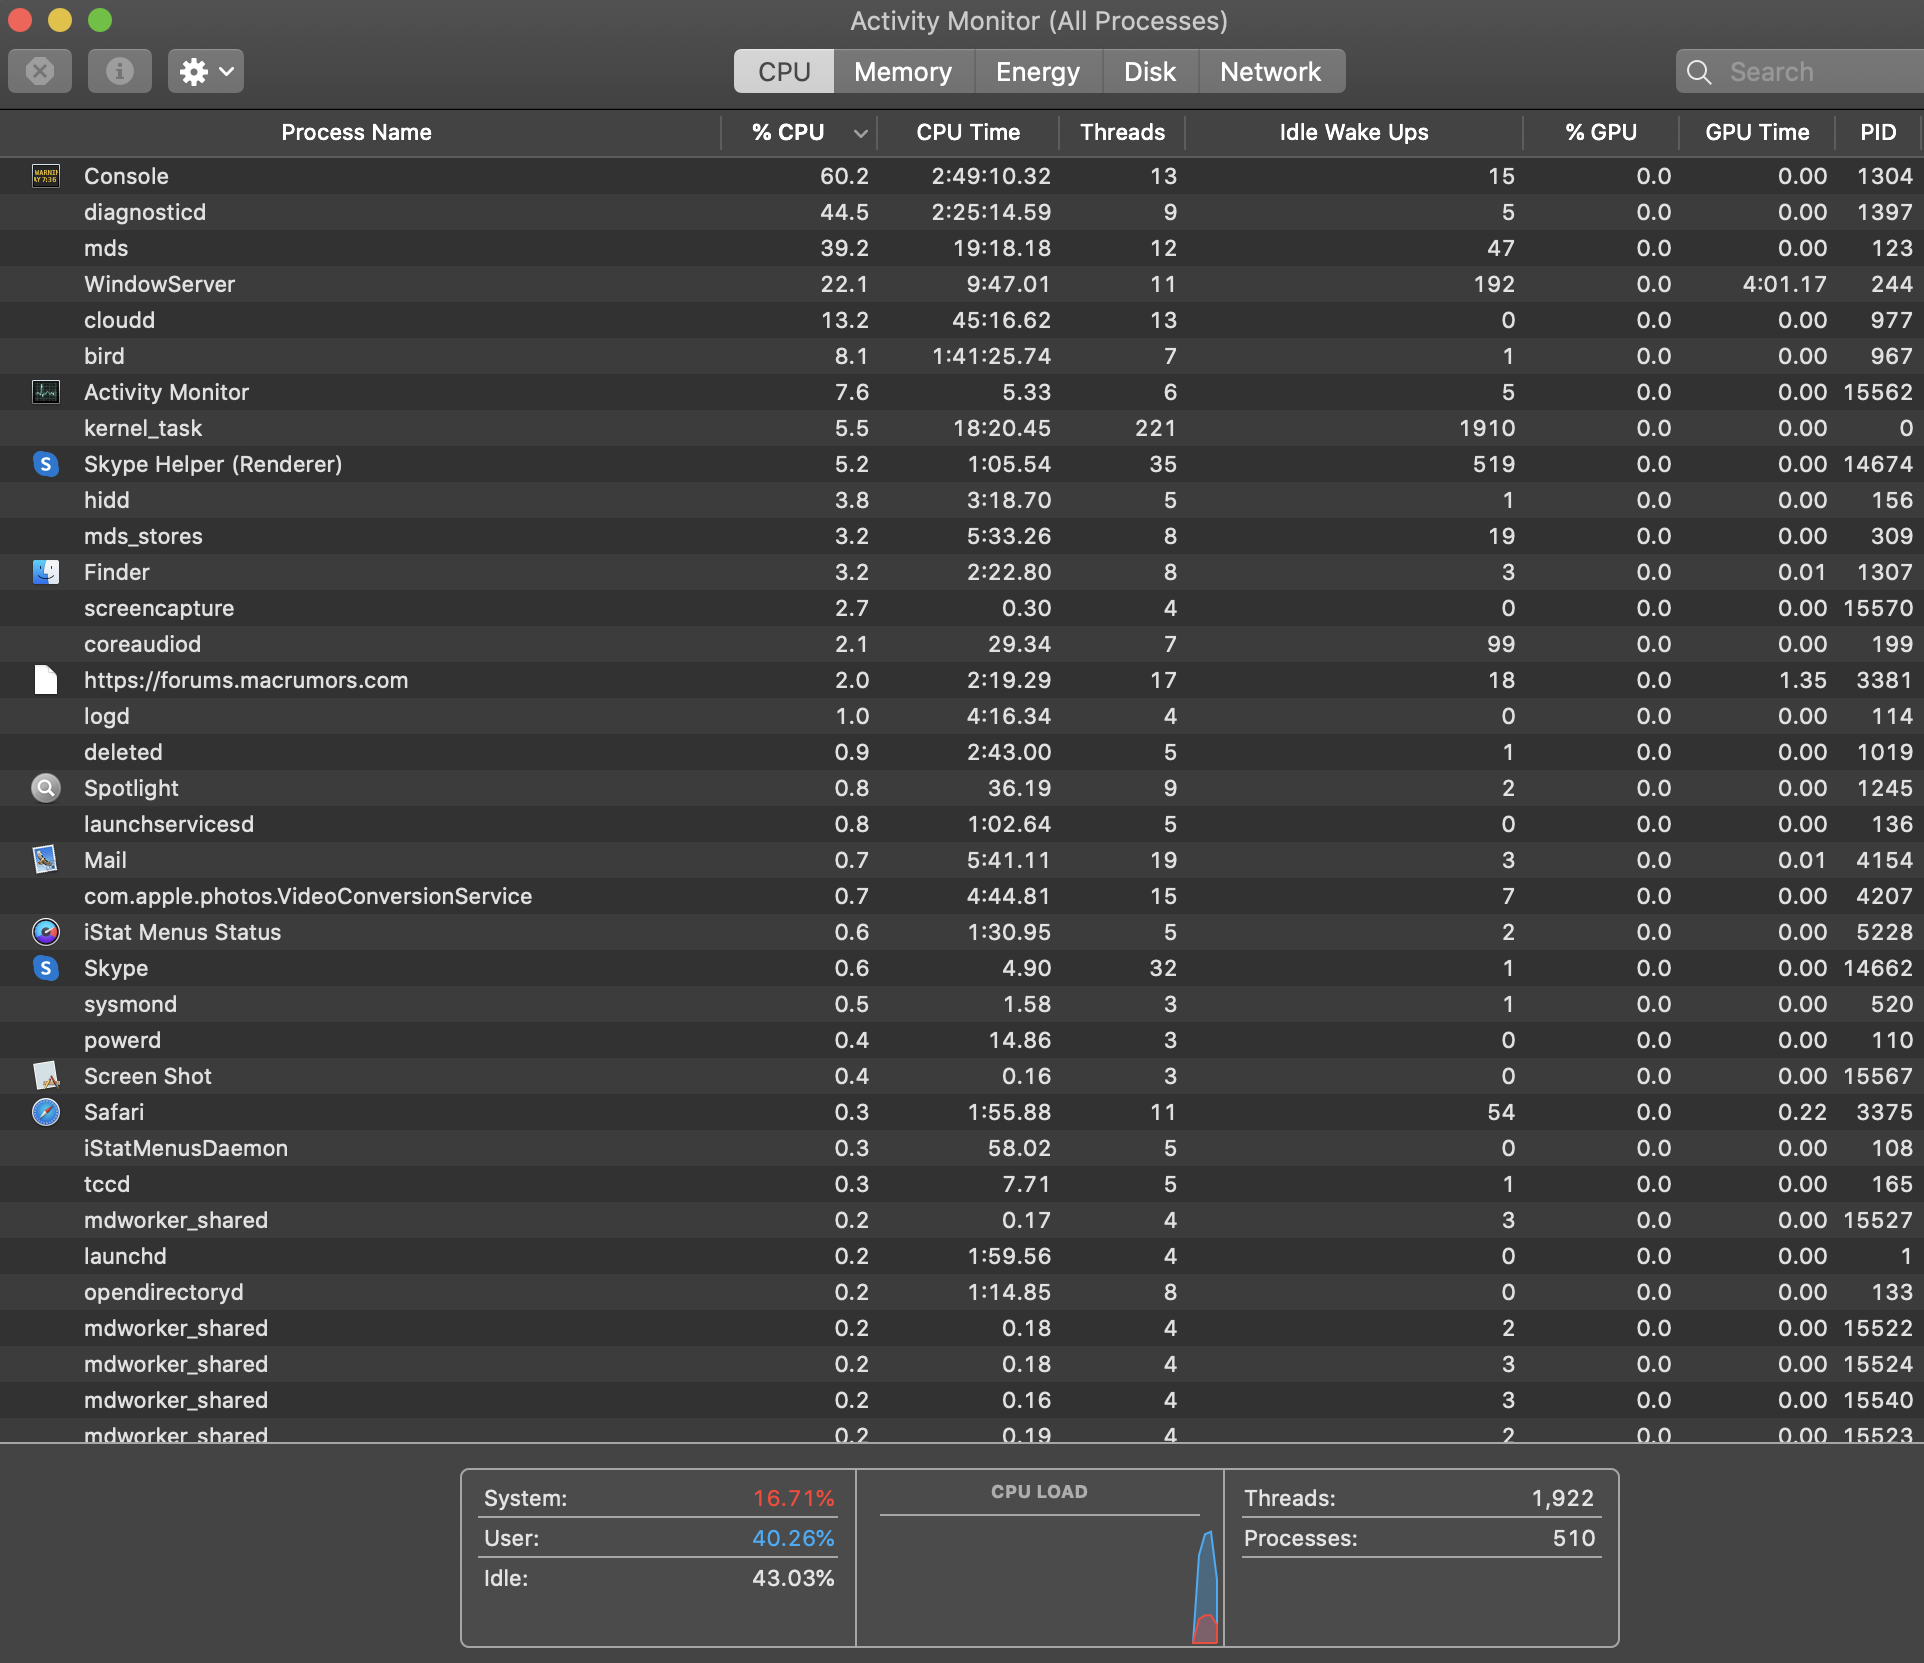Select the mds process row
Screen dimensions: 1924x1663
pyautogui.click(x=962, y=248)
